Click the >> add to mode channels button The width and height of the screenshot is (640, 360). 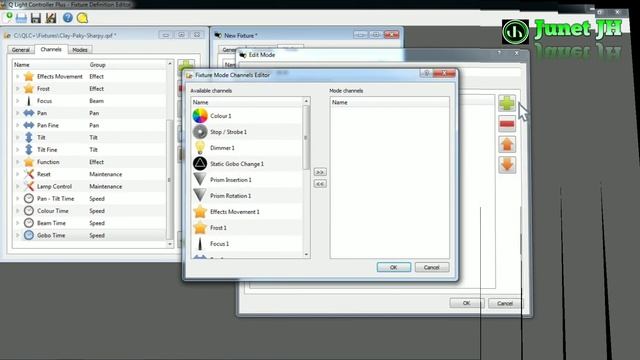320,172
